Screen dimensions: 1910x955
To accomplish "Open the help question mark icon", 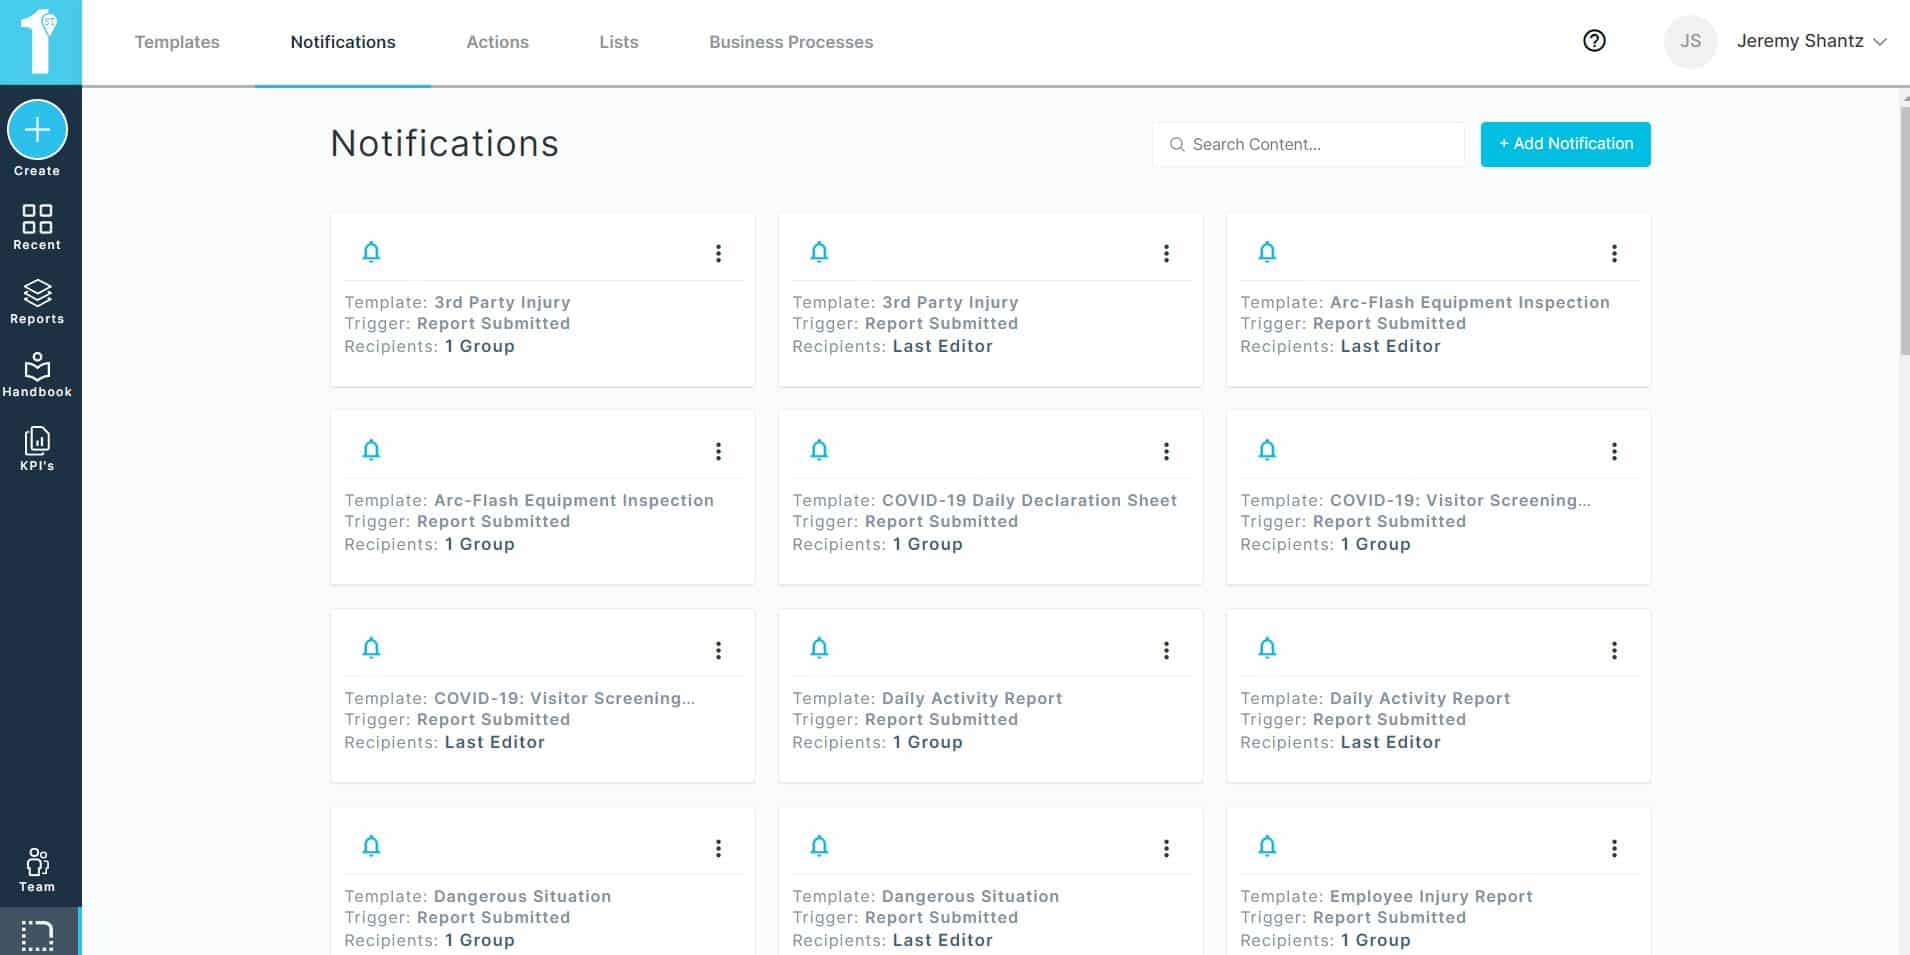I will tap(1594, 41).
